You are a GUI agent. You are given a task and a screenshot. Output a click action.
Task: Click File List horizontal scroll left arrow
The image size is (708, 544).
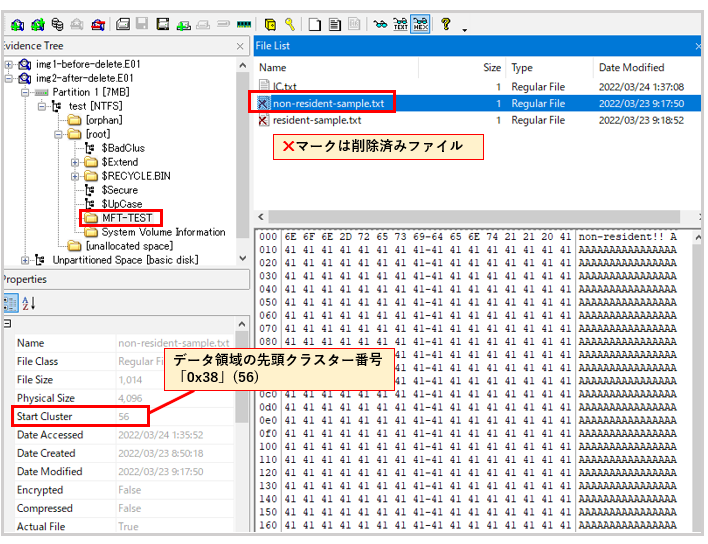(261, 217)
